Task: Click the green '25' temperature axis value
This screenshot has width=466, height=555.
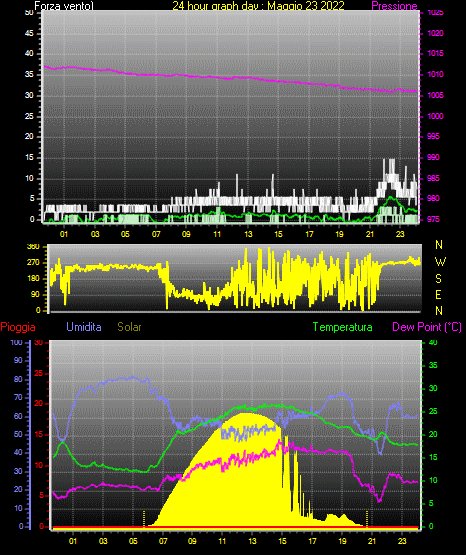Action: tap(433, 411)
